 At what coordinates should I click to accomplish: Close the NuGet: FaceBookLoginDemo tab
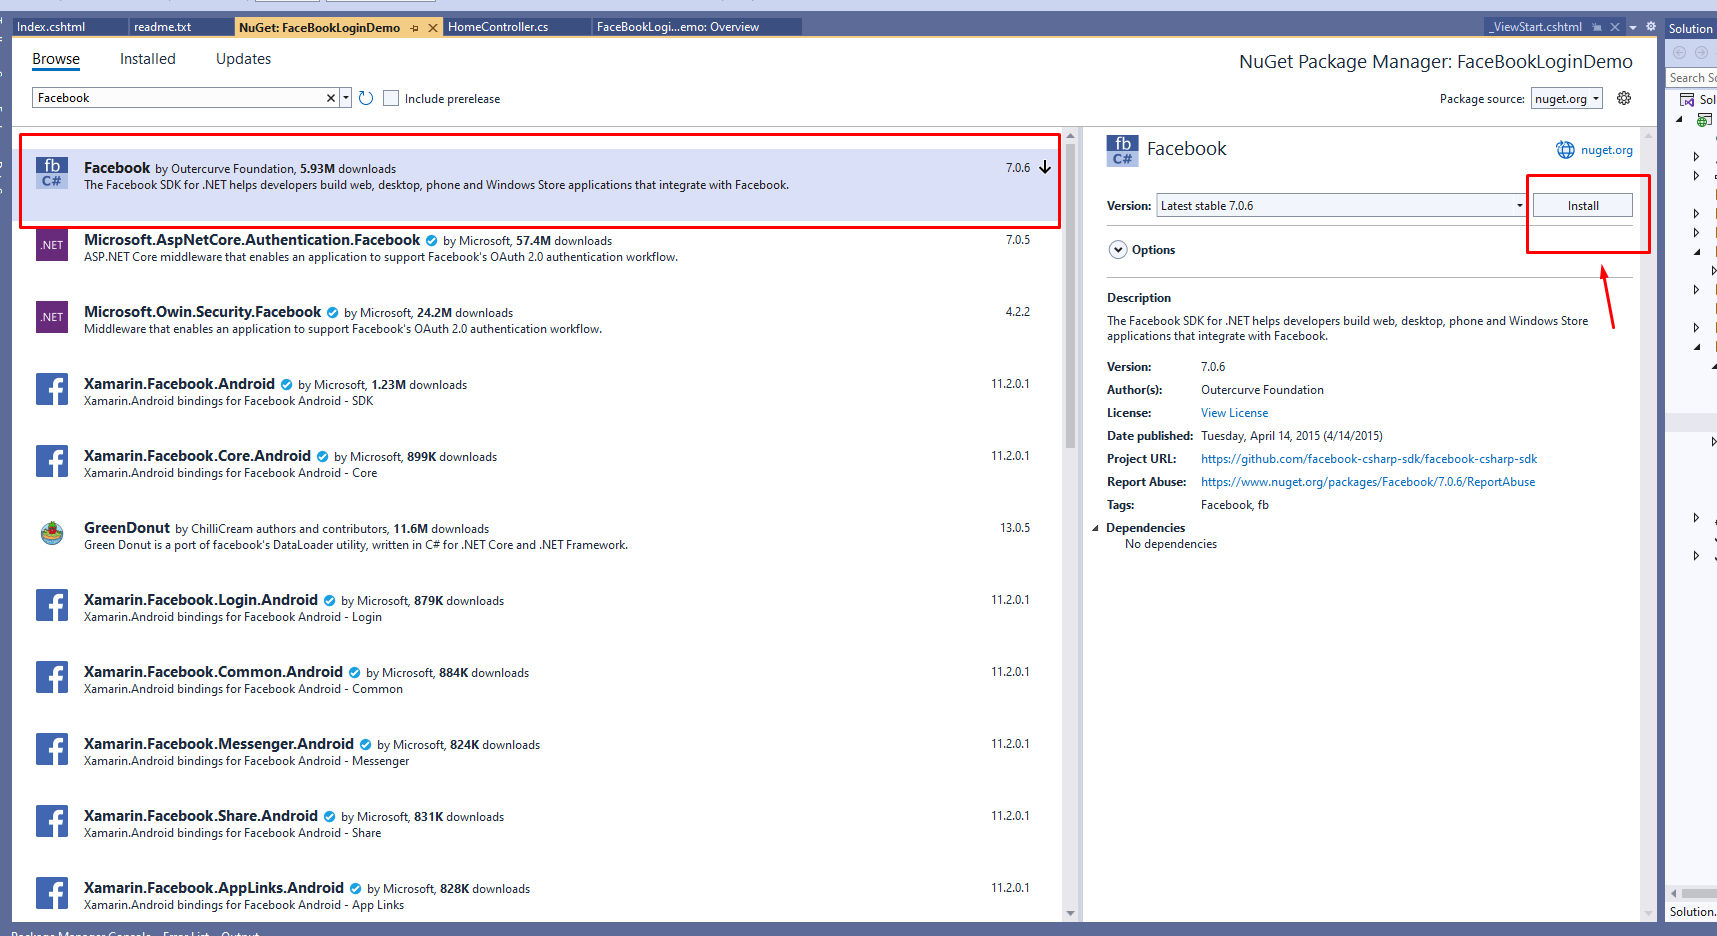pyautogui.click(x=433, y=28)
